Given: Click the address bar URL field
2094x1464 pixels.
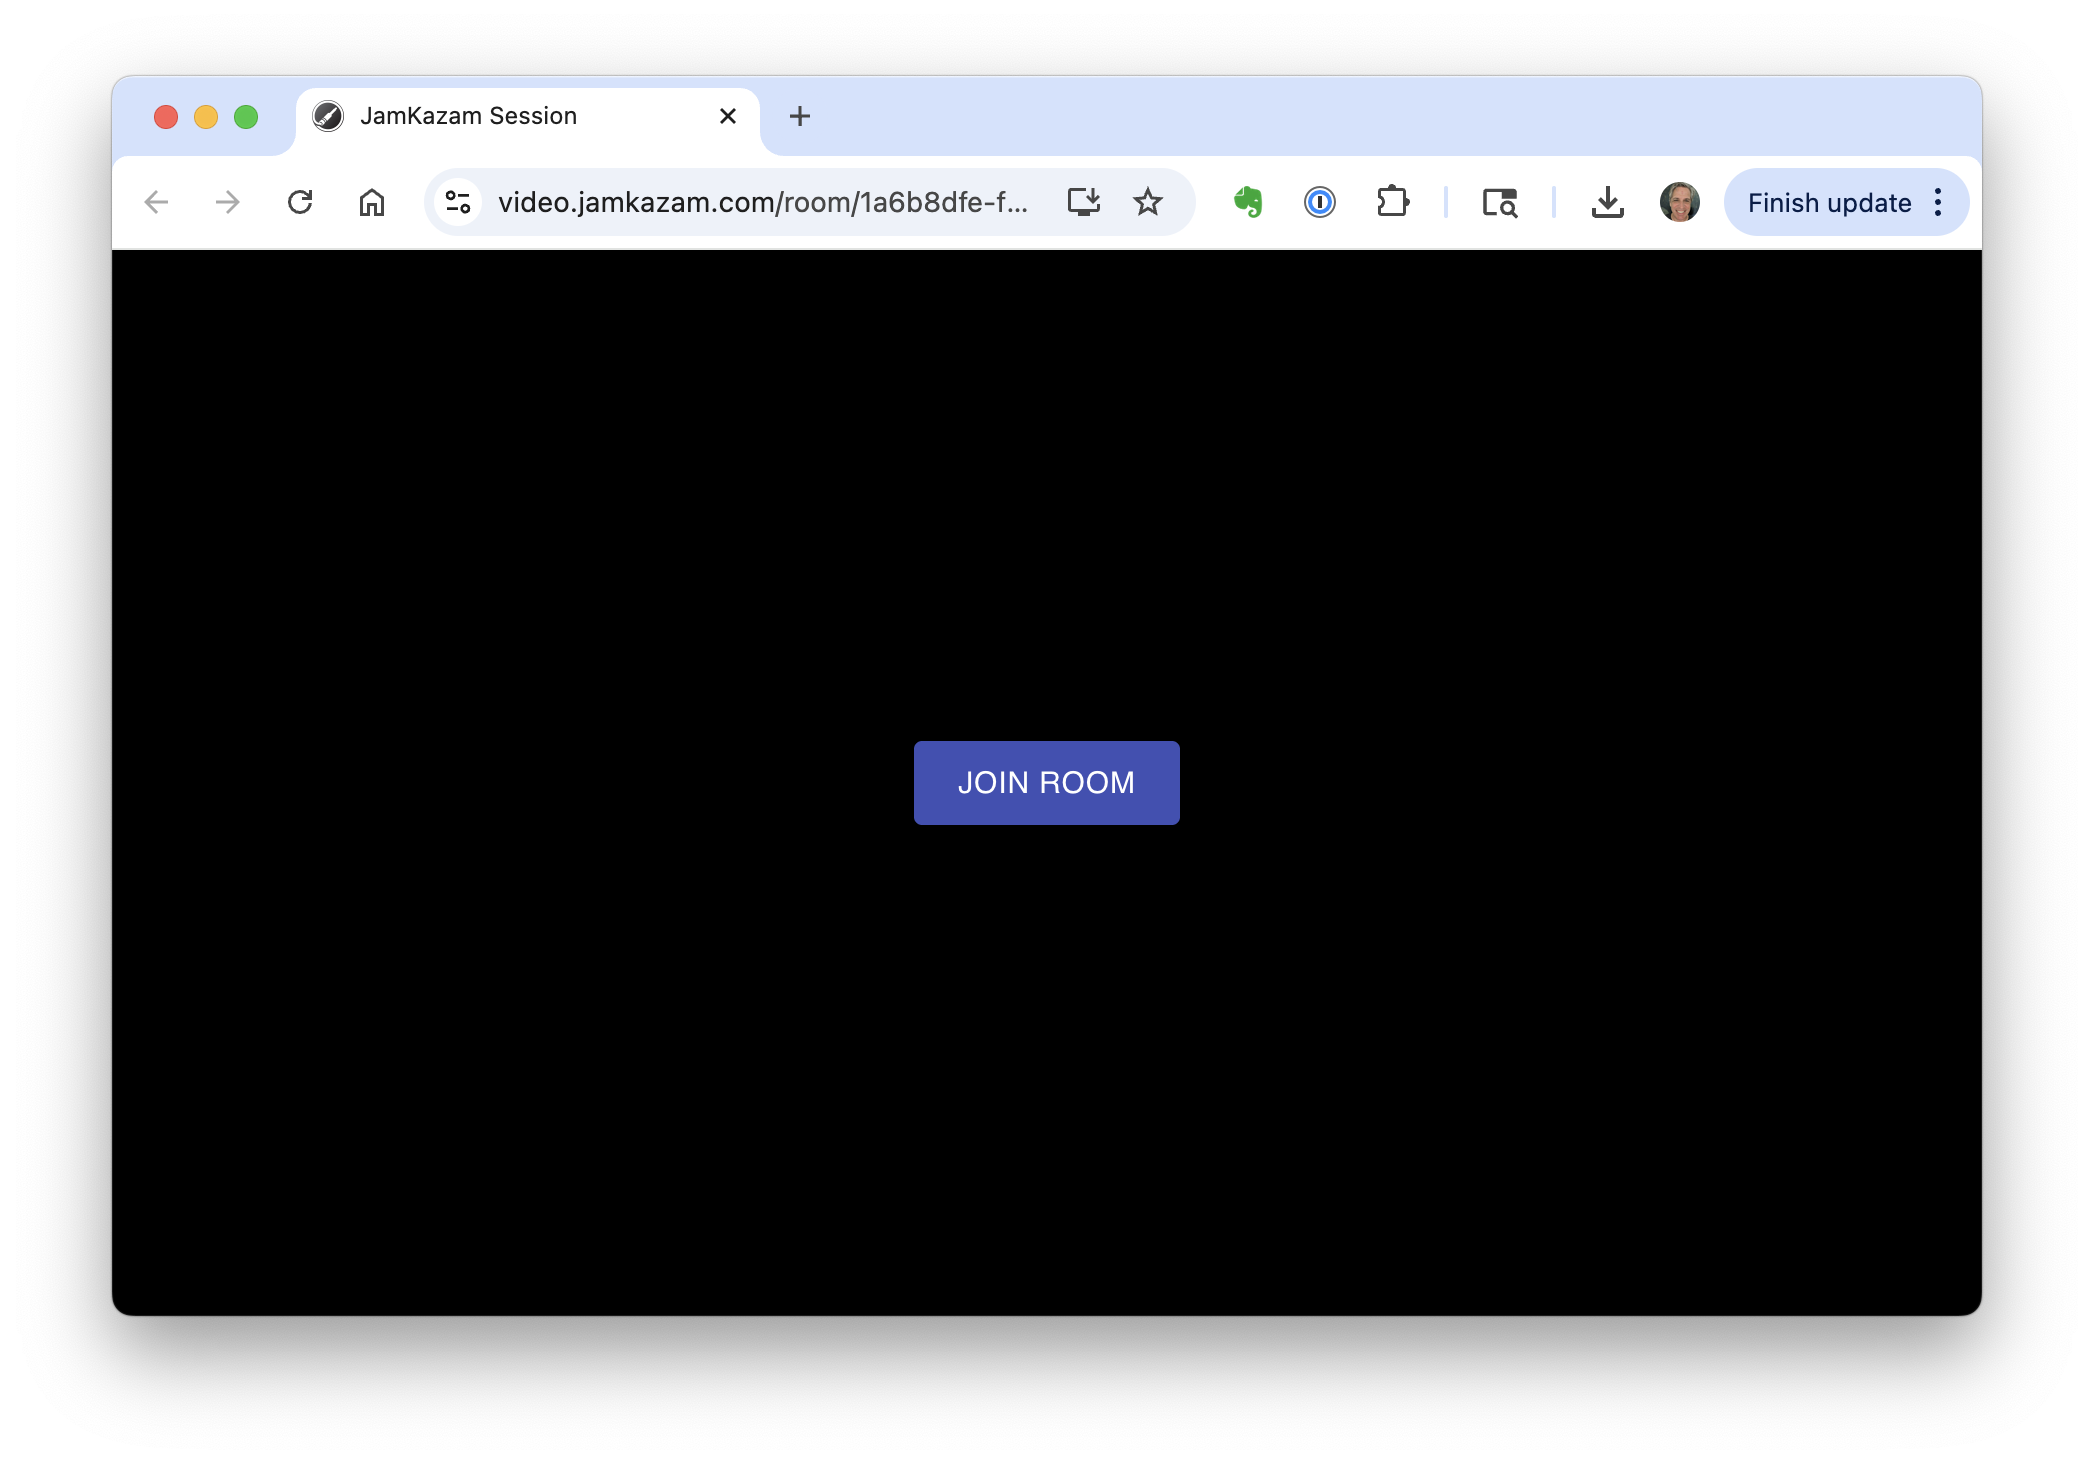Looking at the screenshot, I should [762, 202].
